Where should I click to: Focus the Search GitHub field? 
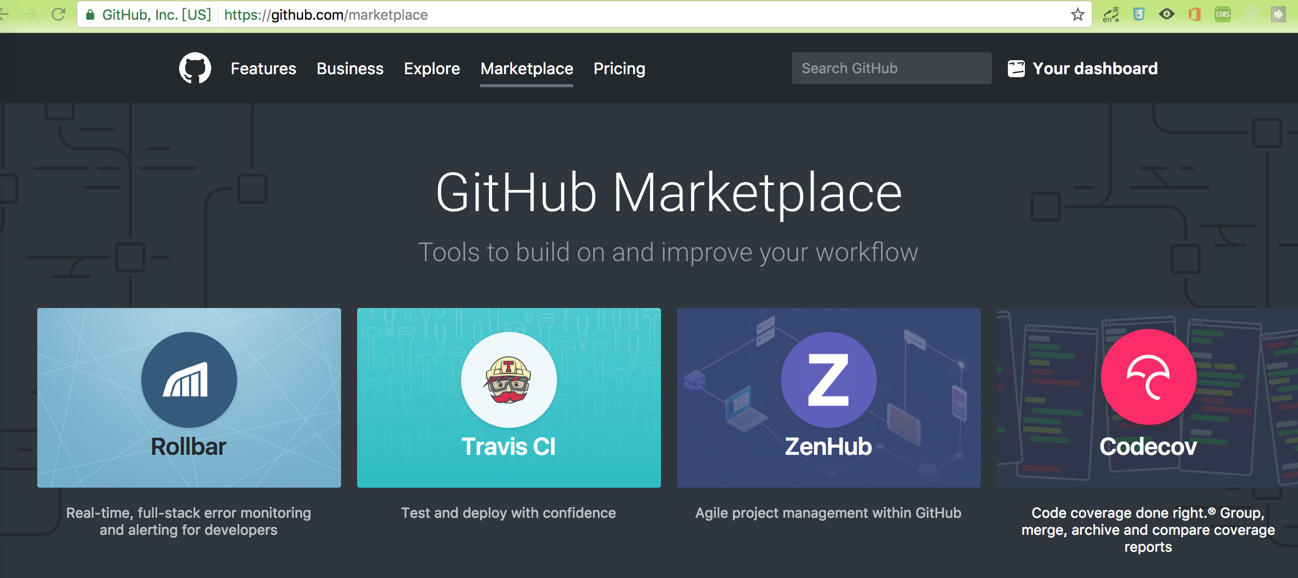point(891,68)
